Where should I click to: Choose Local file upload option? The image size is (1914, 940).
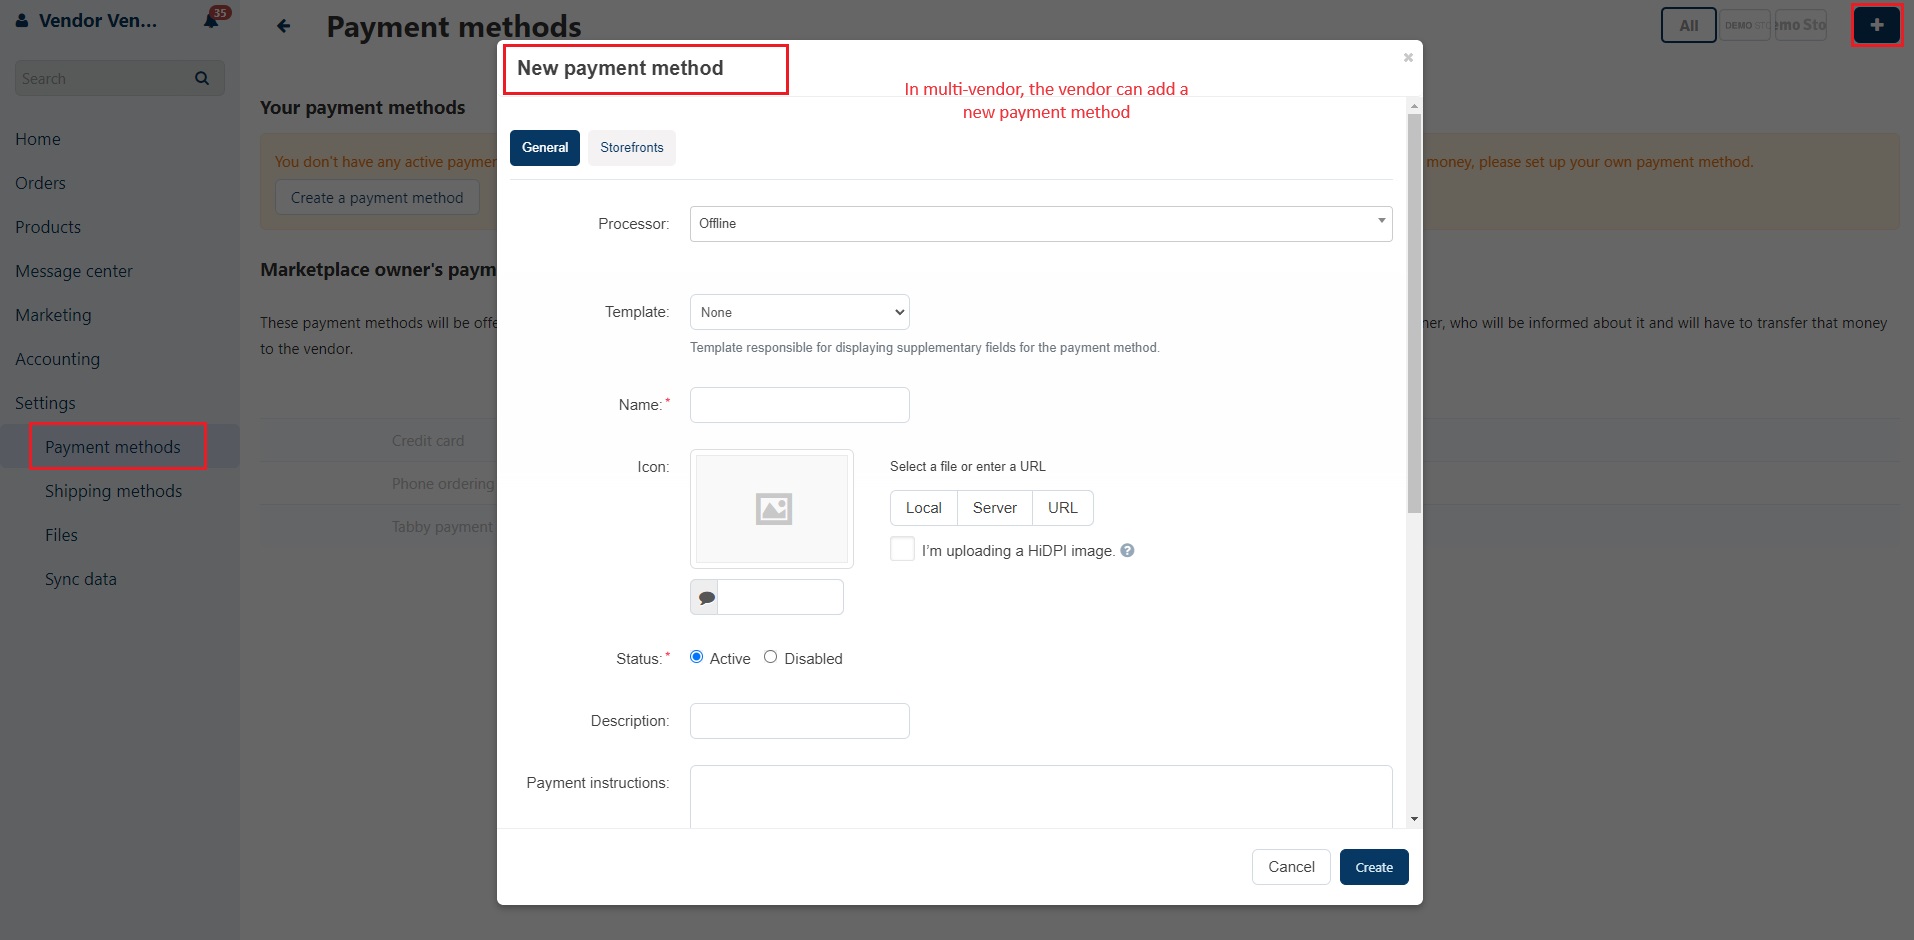click(924, 508)
